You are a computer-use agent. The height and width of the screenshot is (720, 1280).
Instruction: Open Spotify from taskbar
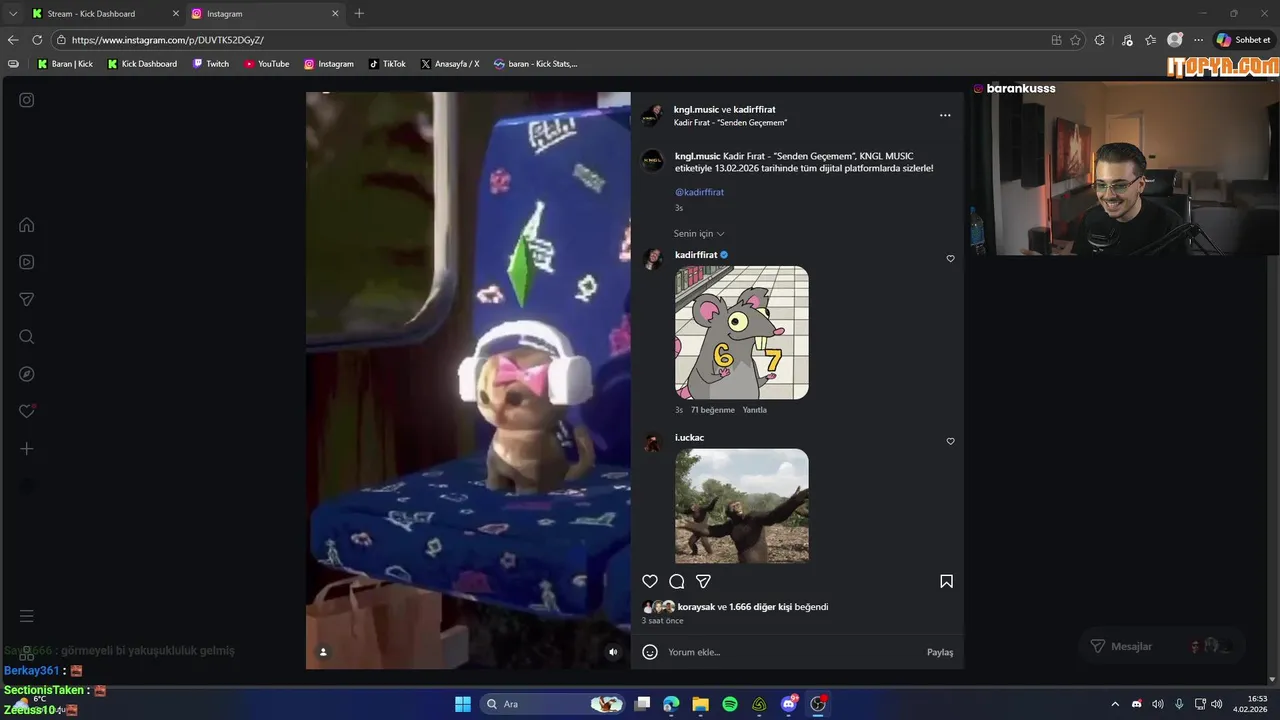coord(730,704)
